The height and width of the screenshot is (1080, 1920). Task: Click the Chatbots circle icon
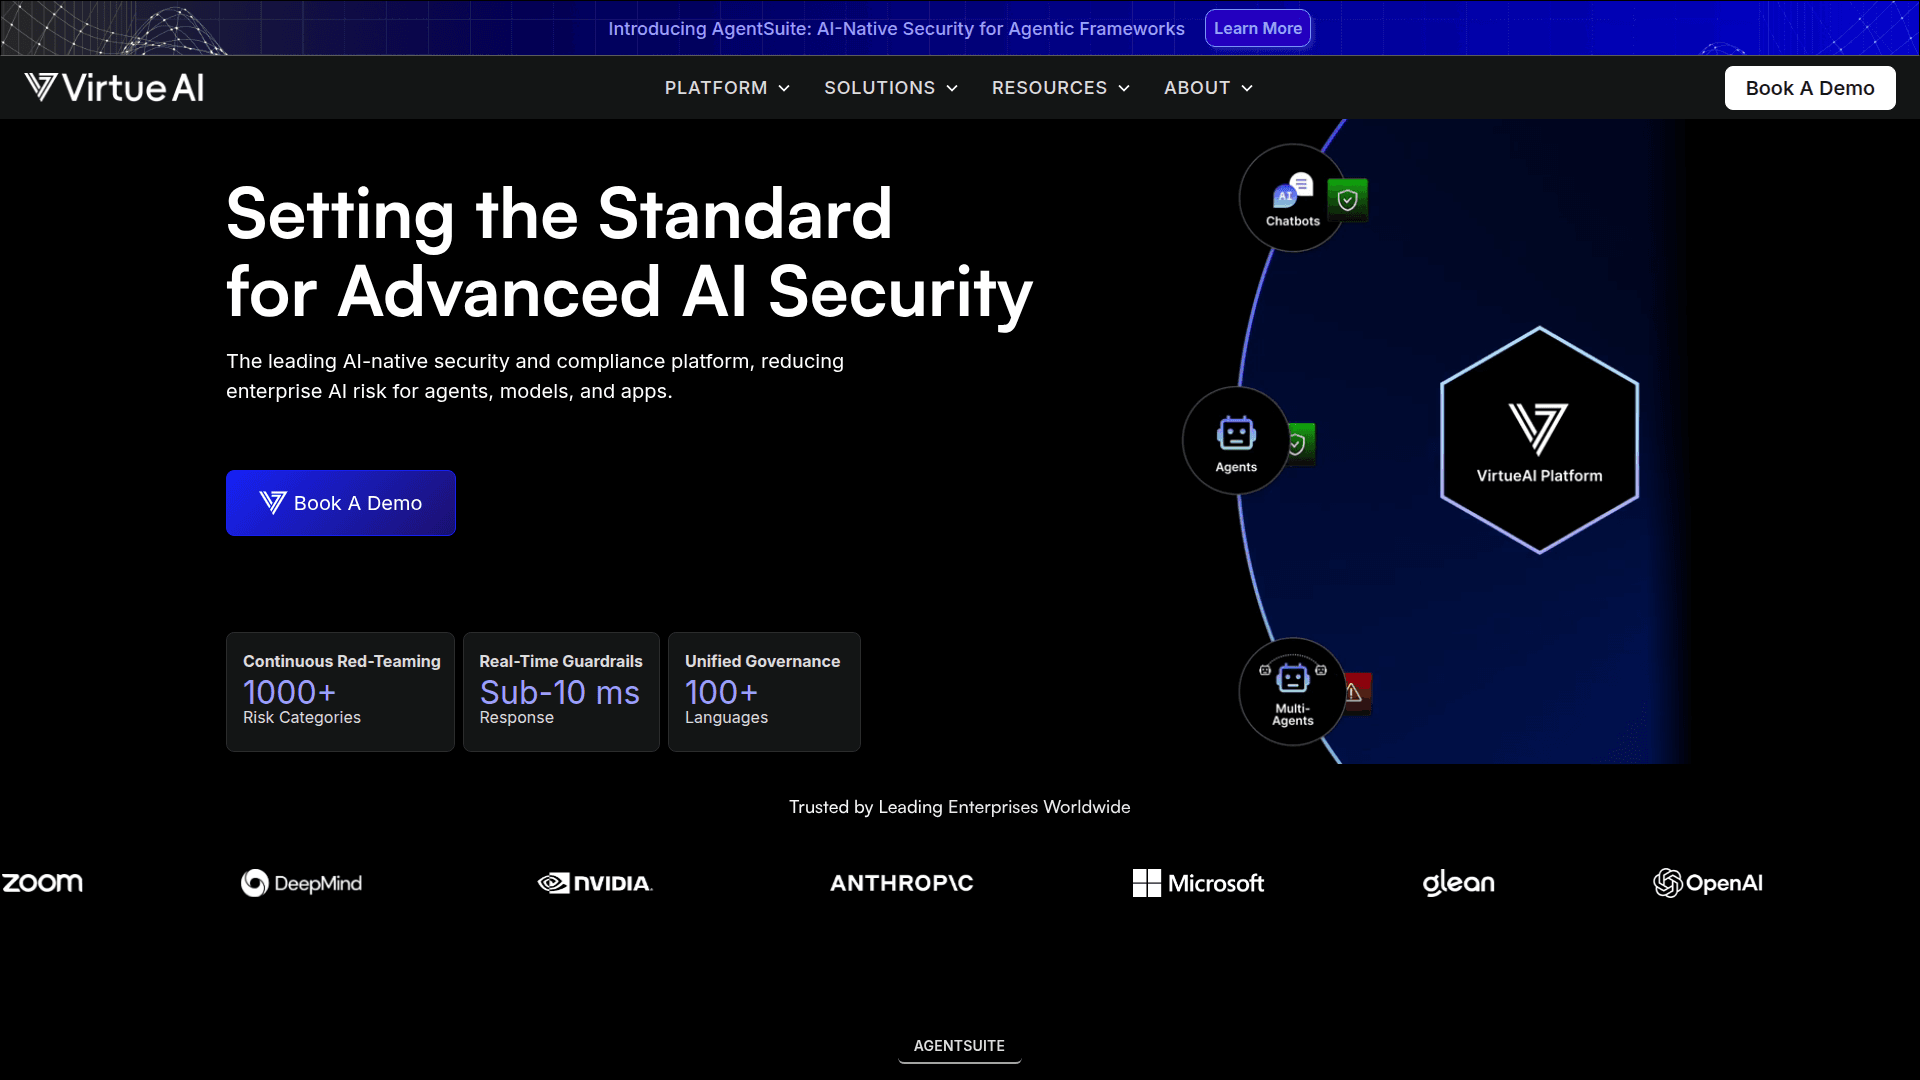point(1292,198)
